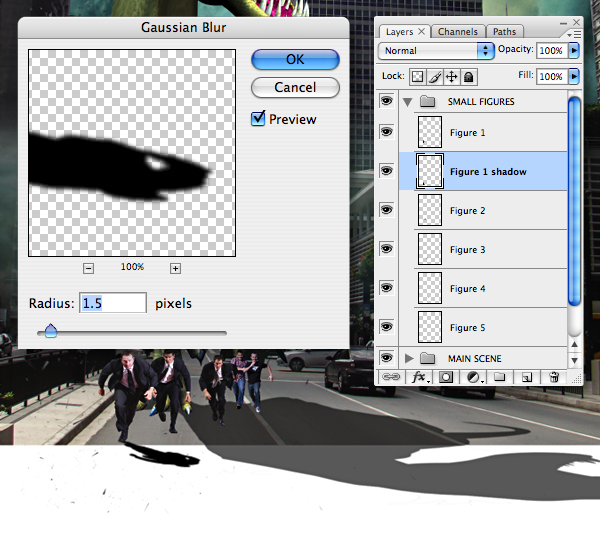
Task: Click the Opacity percentage field
Action: tap(552, 51)
